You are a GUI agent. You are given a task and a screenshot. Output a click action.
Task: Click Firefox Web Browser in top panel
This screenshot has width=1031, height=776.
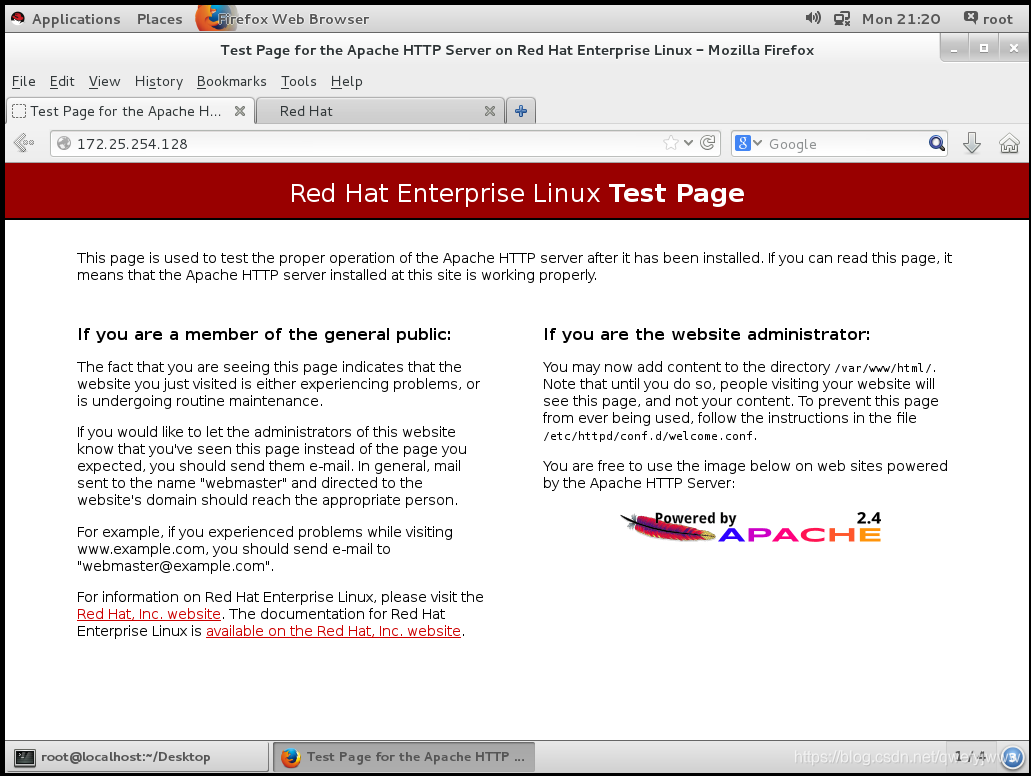click(283, 19)
